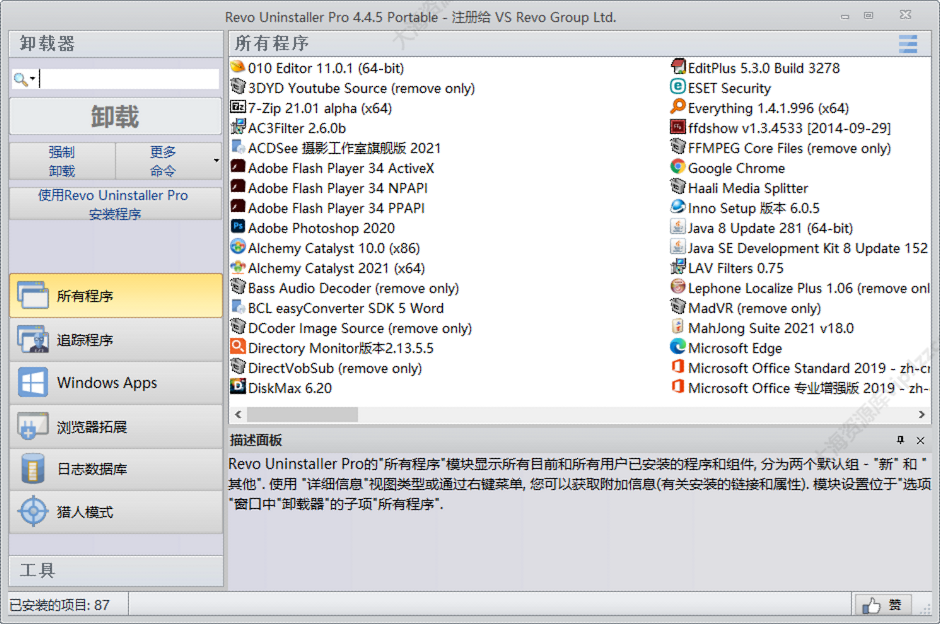Click the 赞 thumbs-up like button

882,605
